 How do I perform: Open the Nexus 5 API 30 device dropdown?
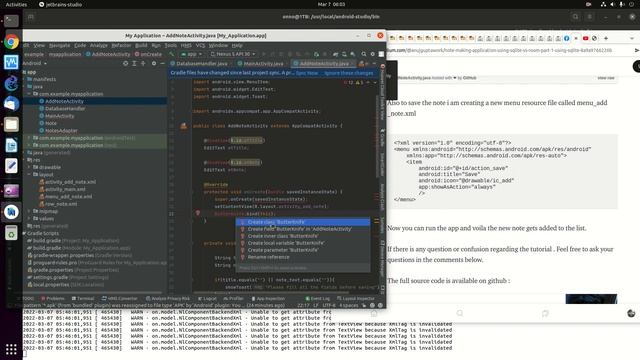tap(233, 54)
